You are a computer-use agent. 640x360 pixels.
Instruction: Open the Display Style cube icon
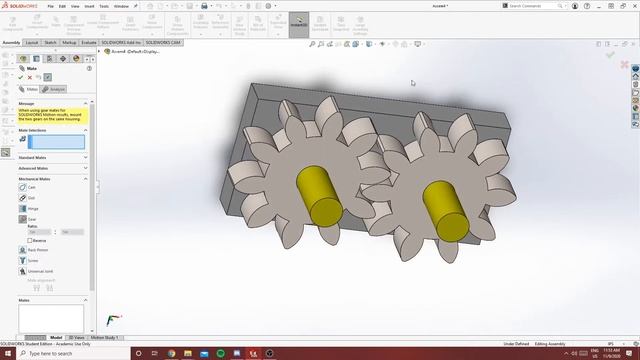[x=369, y=44]
